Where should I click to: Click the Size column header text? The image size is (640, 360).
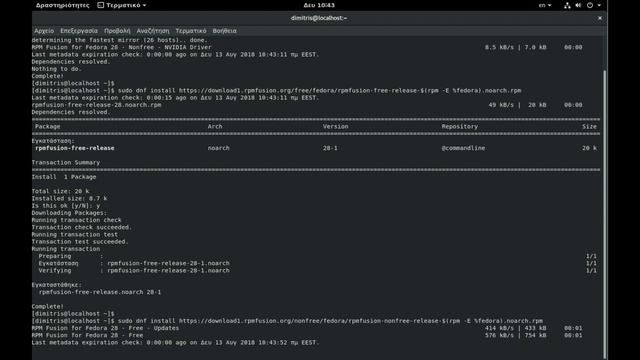point(589,127)
